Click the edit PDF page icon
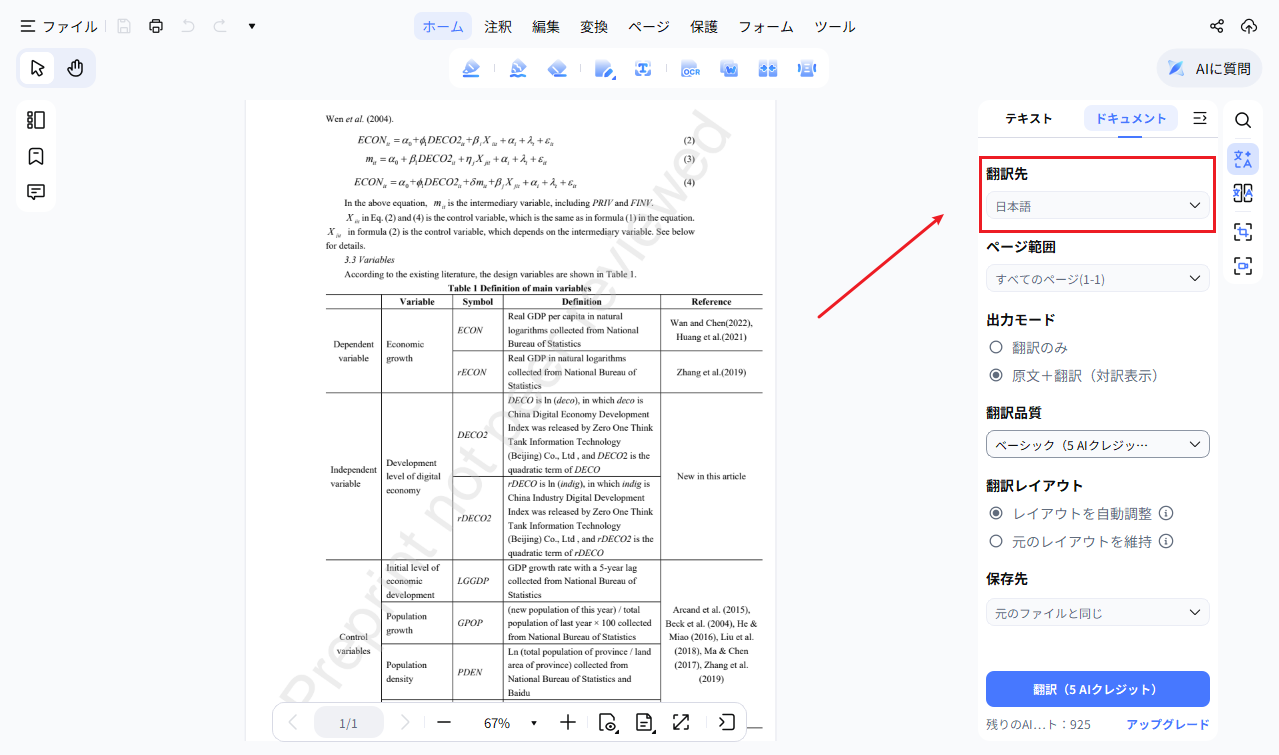 coord(605,68)
